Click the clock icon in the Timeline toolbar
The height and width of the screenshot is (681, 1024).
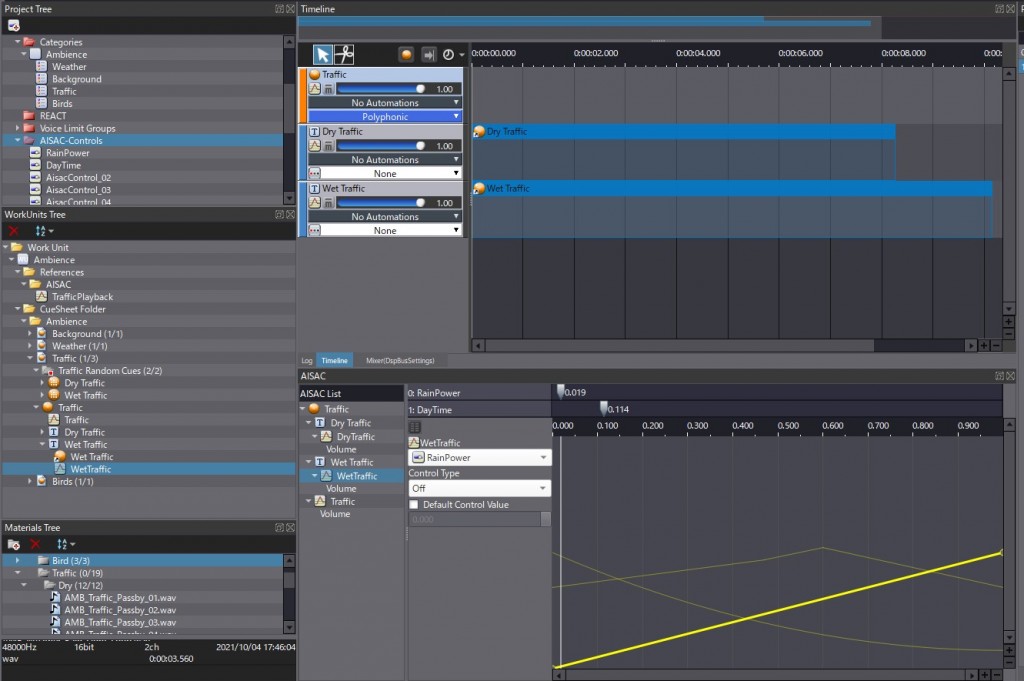coord(448,54)
